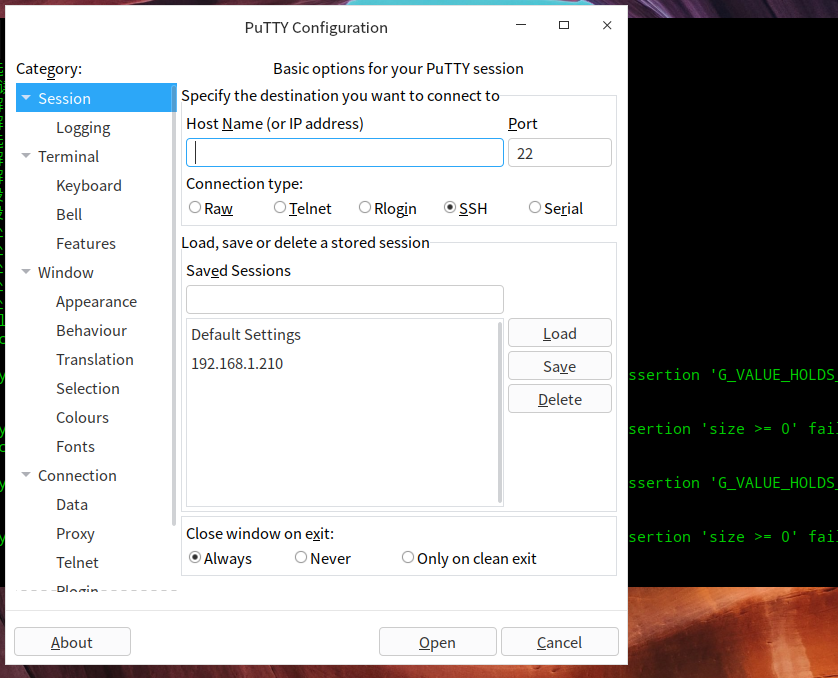Image resolution: width=838 pixels, height=678 pixels.
Task: Delete the selected saved session
Action: [560, 399]
